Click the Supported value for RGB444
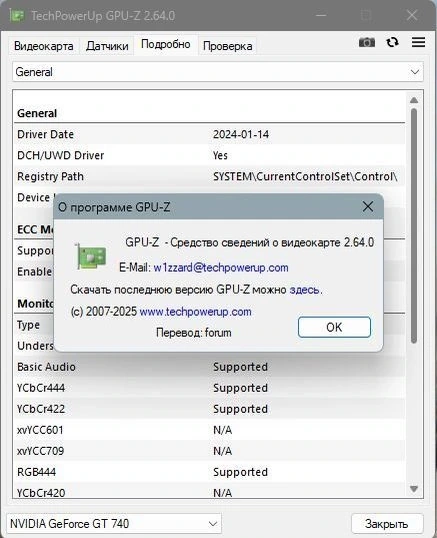This screenshot has height=538, width=437. click(240, 472)
